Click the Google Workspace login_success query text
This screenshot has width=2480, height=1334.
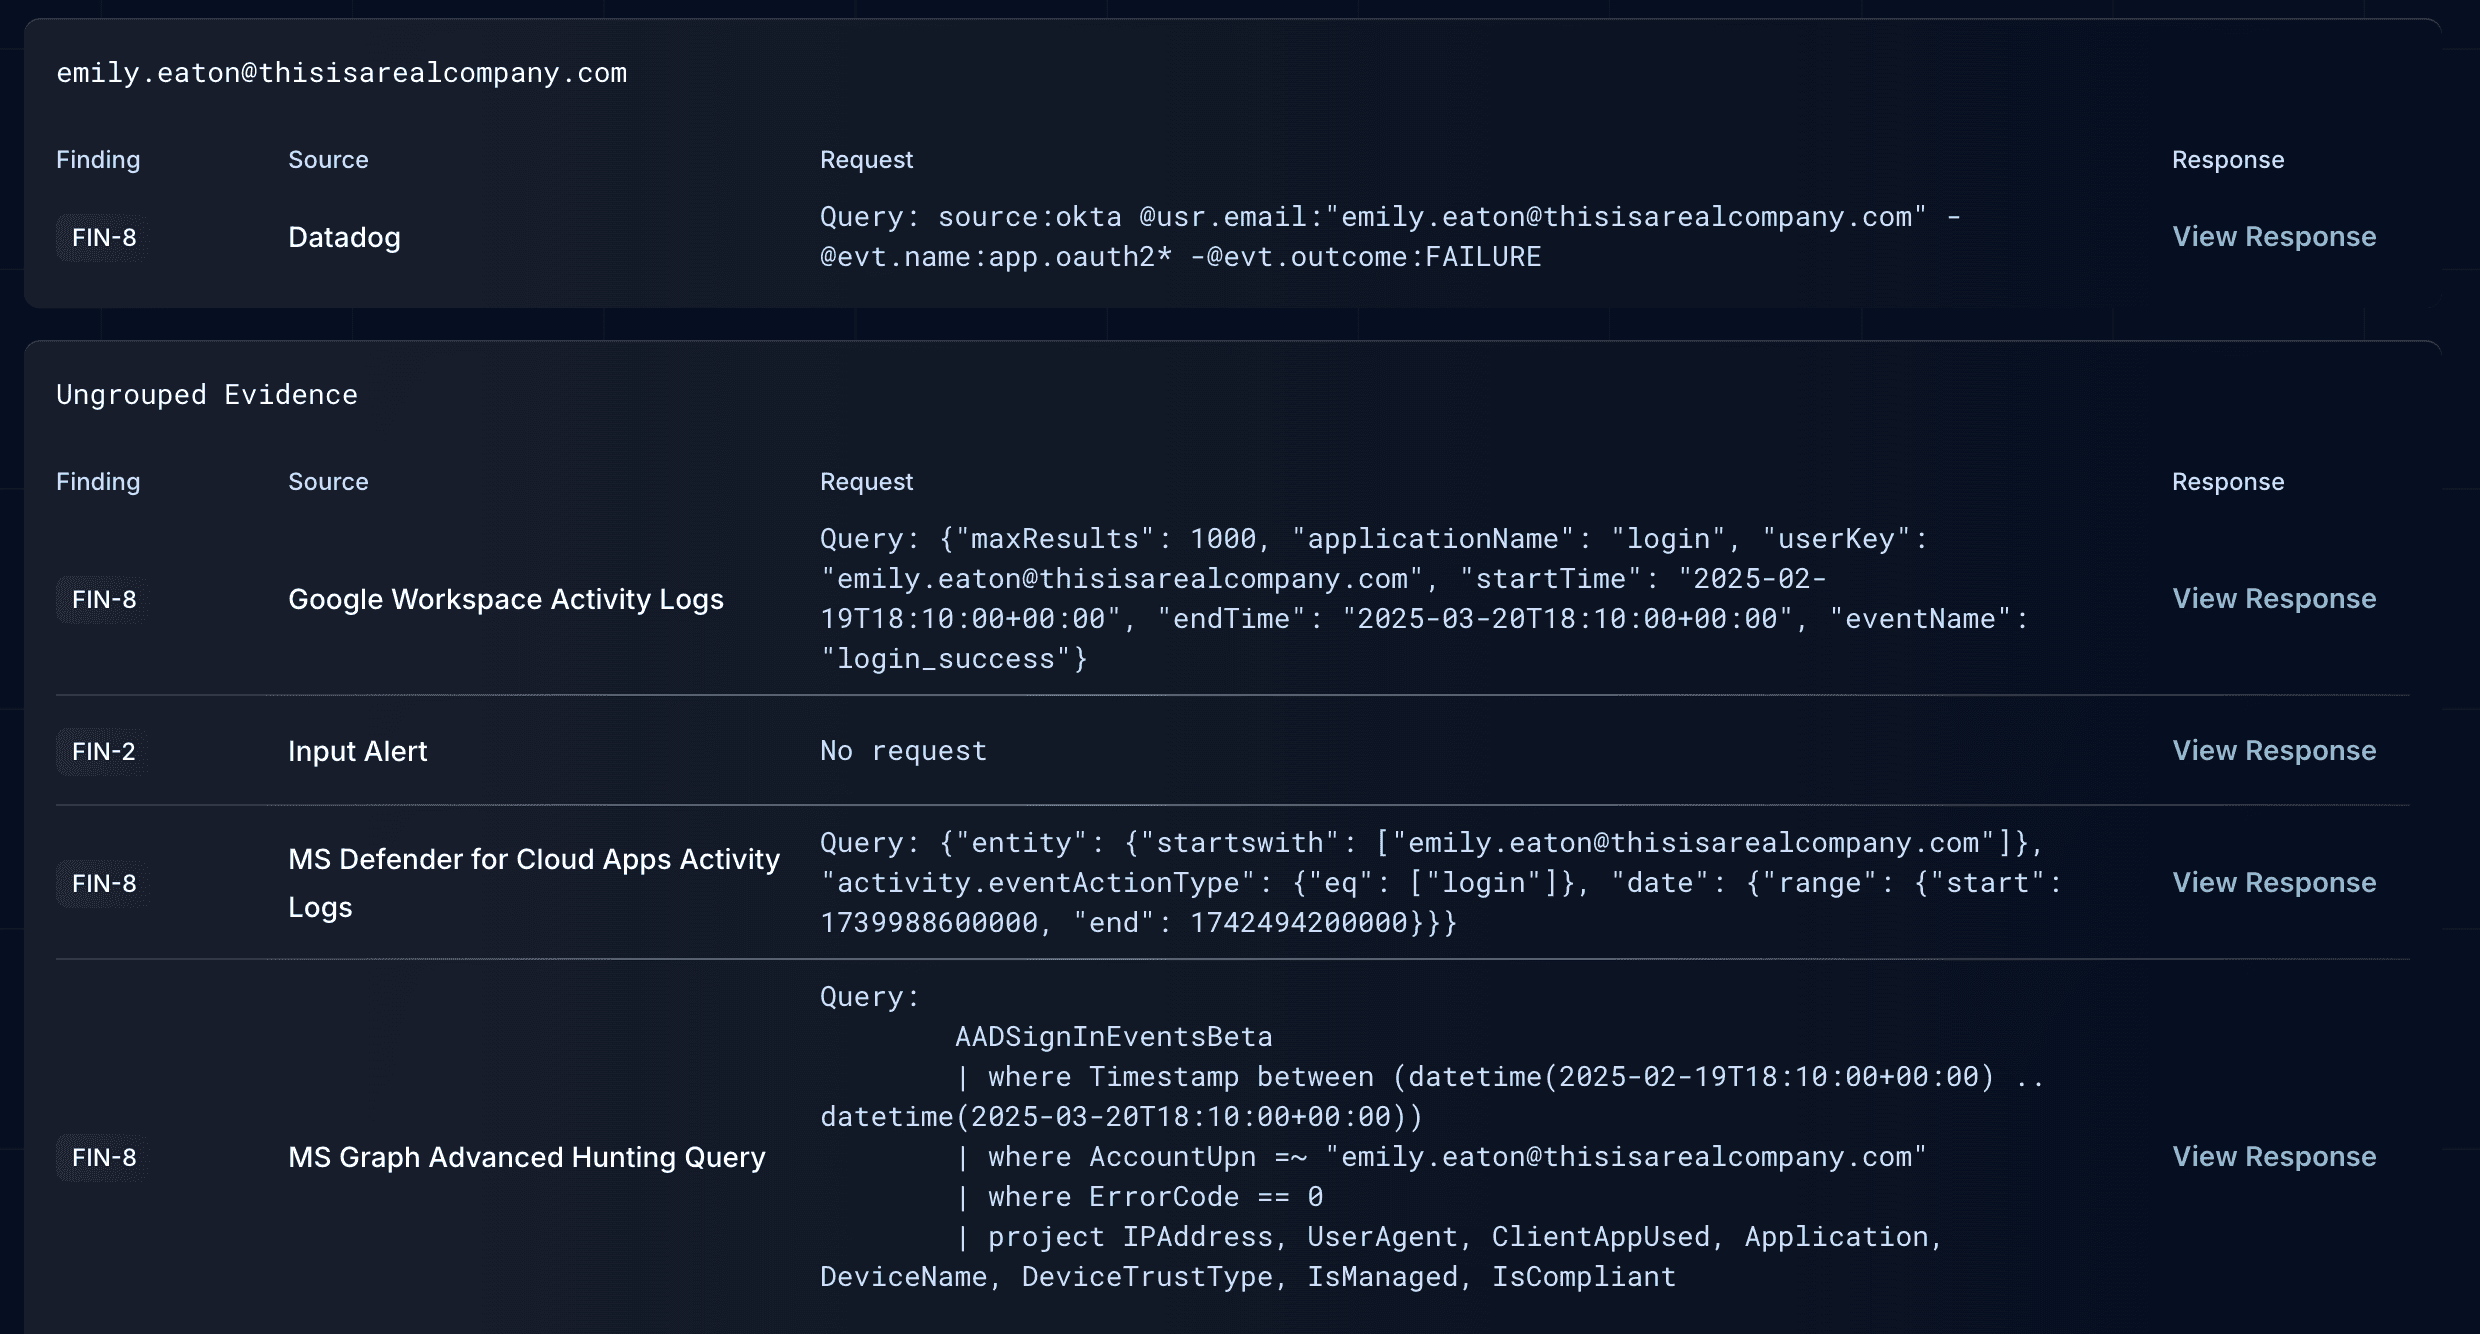(1424, 599)
